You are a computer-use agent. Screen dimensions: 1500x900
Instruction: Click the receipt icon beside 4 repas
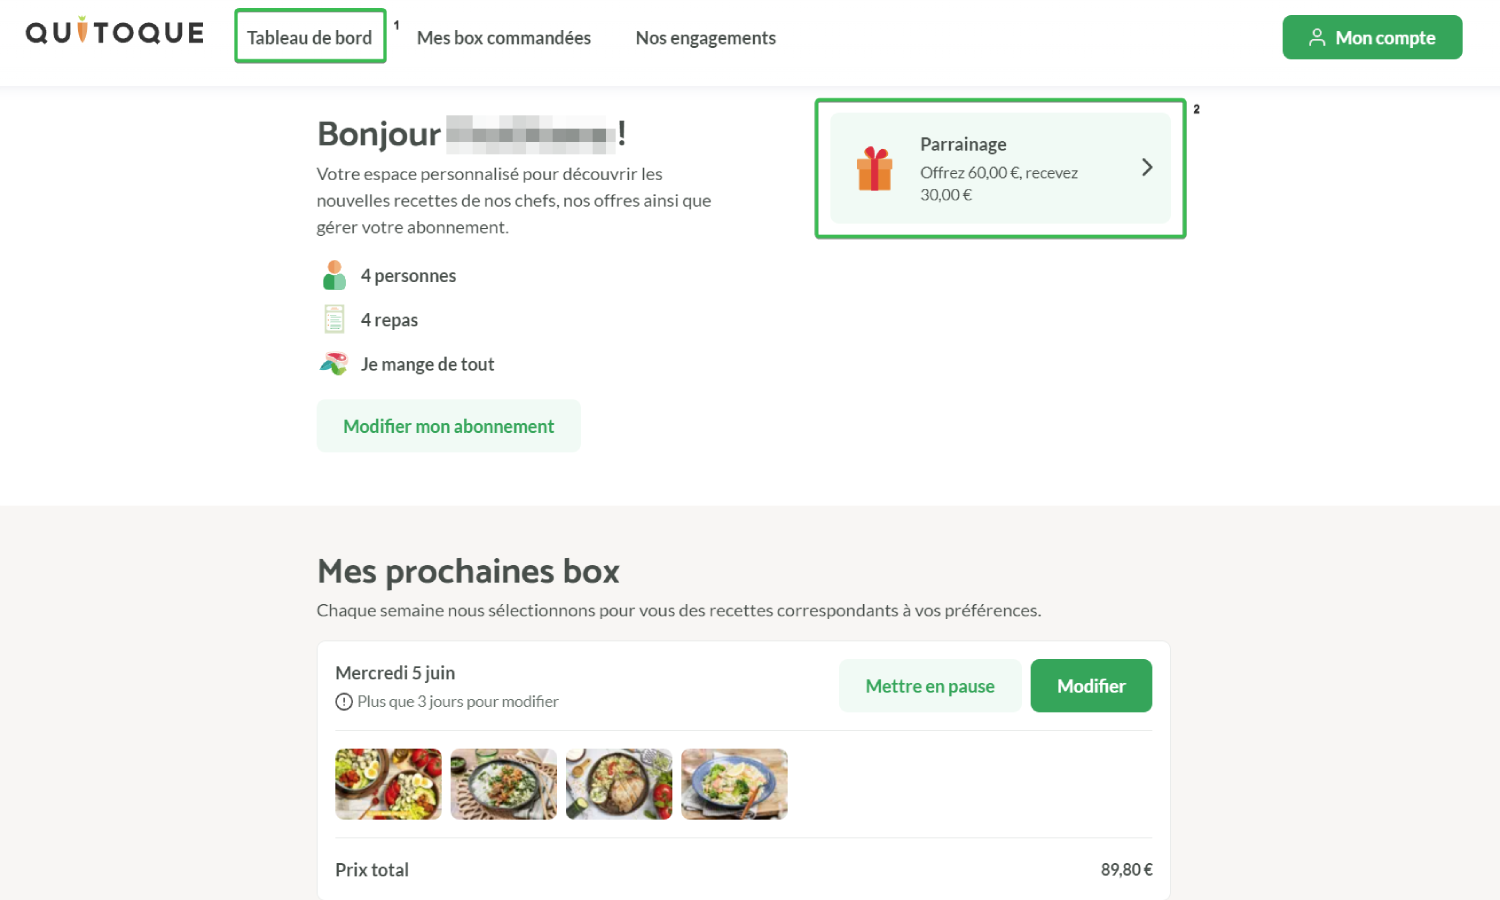click(x=334, y=319)
